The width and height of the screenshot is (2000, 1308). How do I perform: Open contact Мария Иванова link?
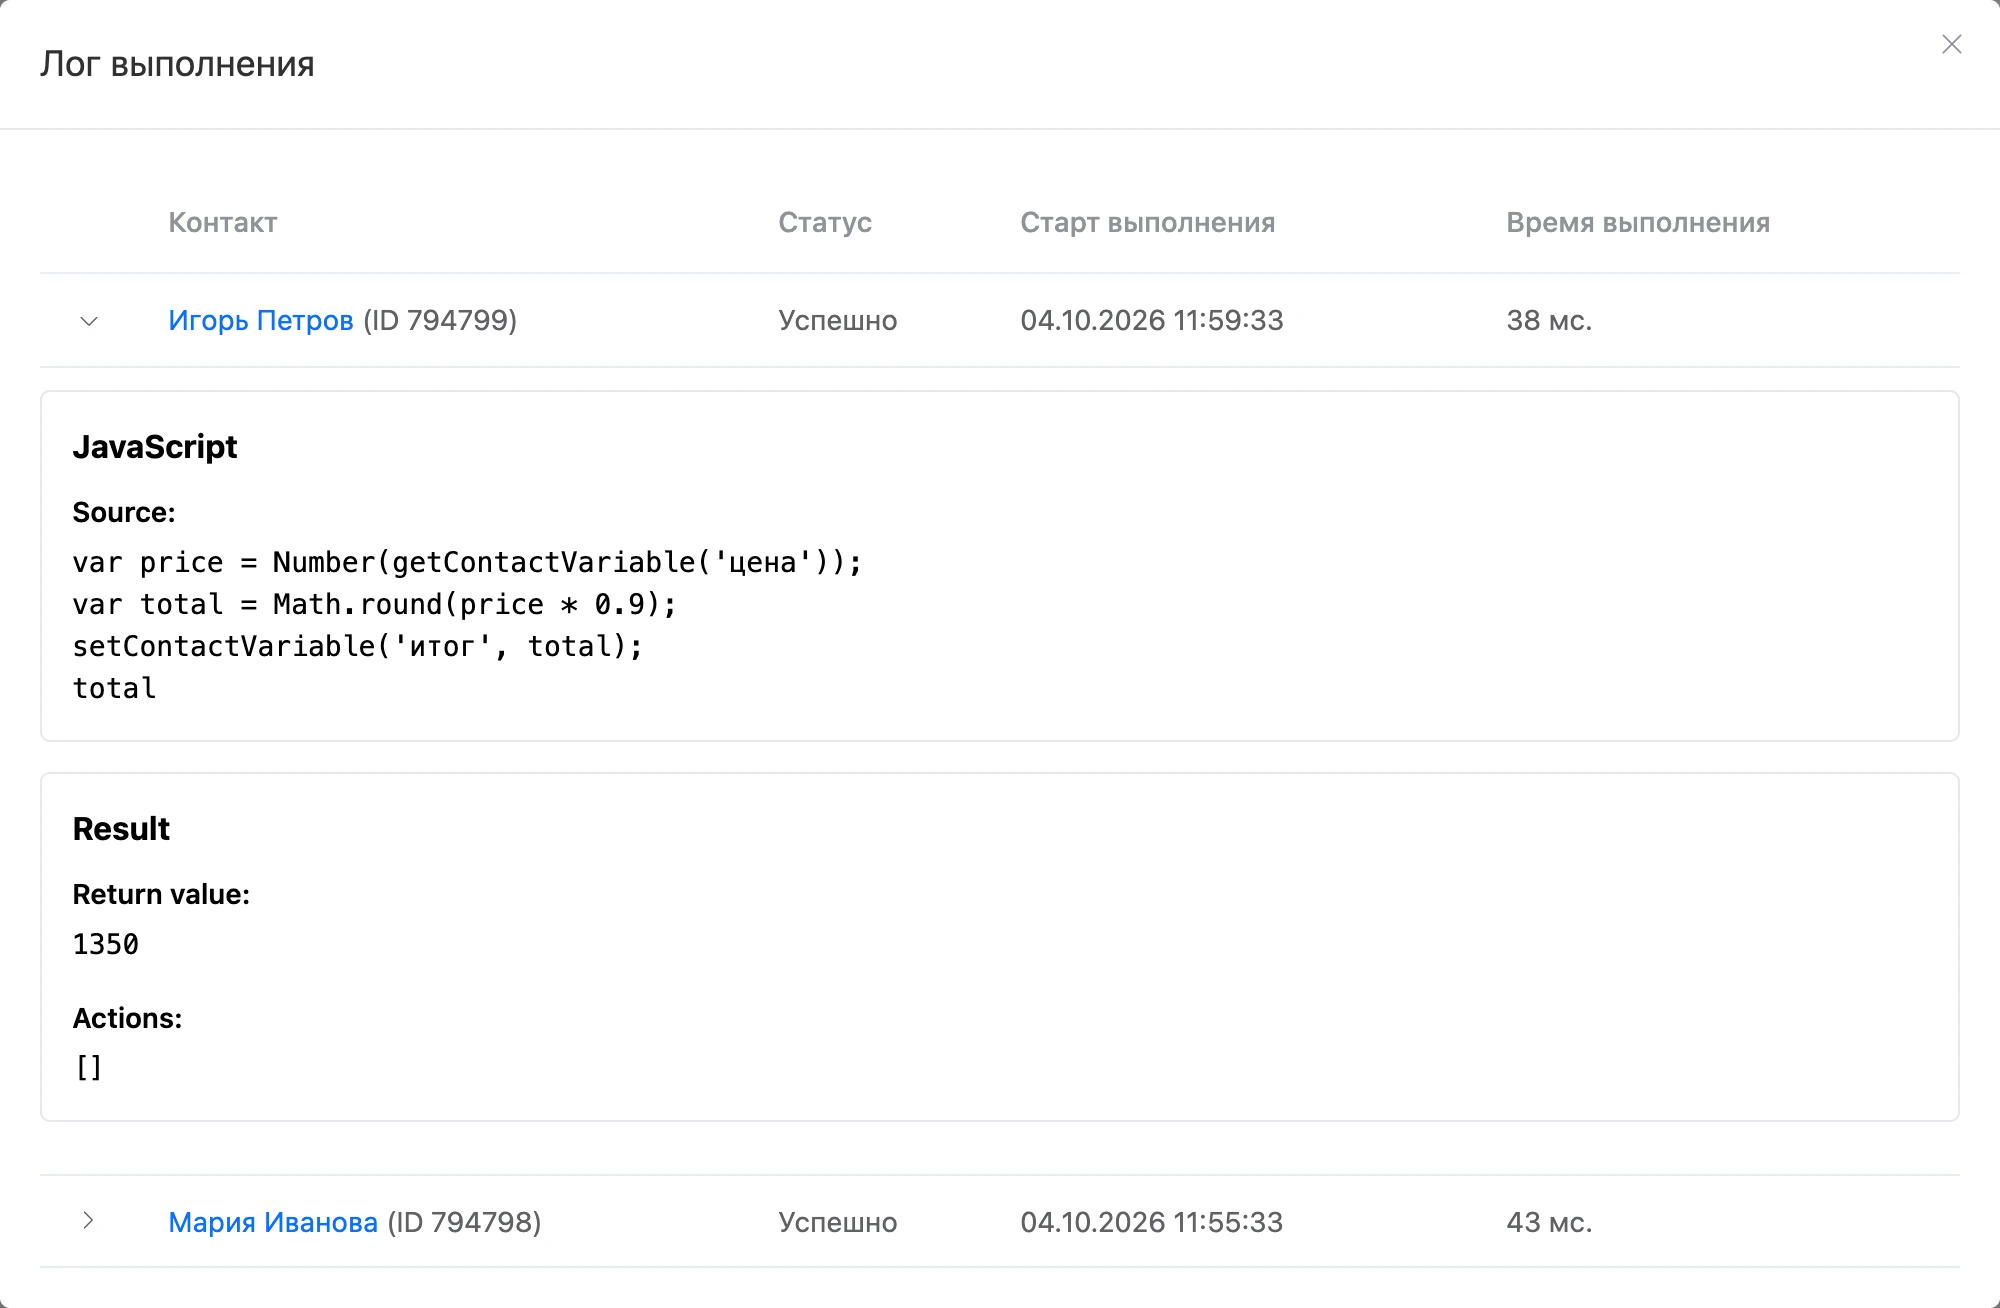(273, 1222)
